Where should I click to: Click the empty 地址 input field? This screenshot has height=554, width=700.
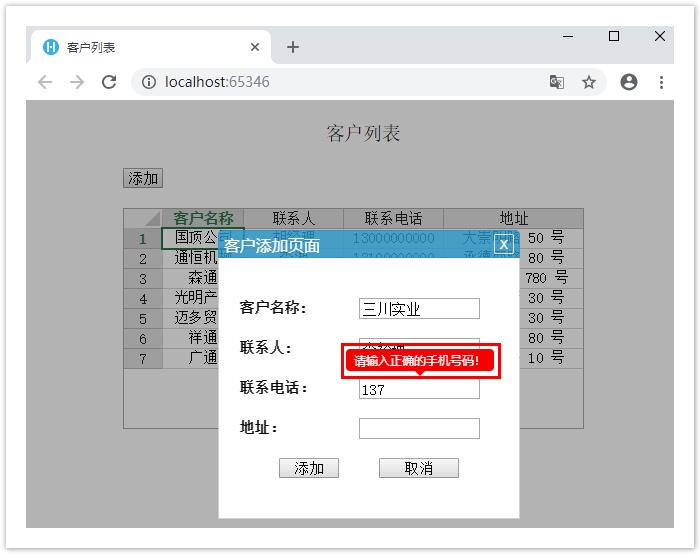coord(419,428)
